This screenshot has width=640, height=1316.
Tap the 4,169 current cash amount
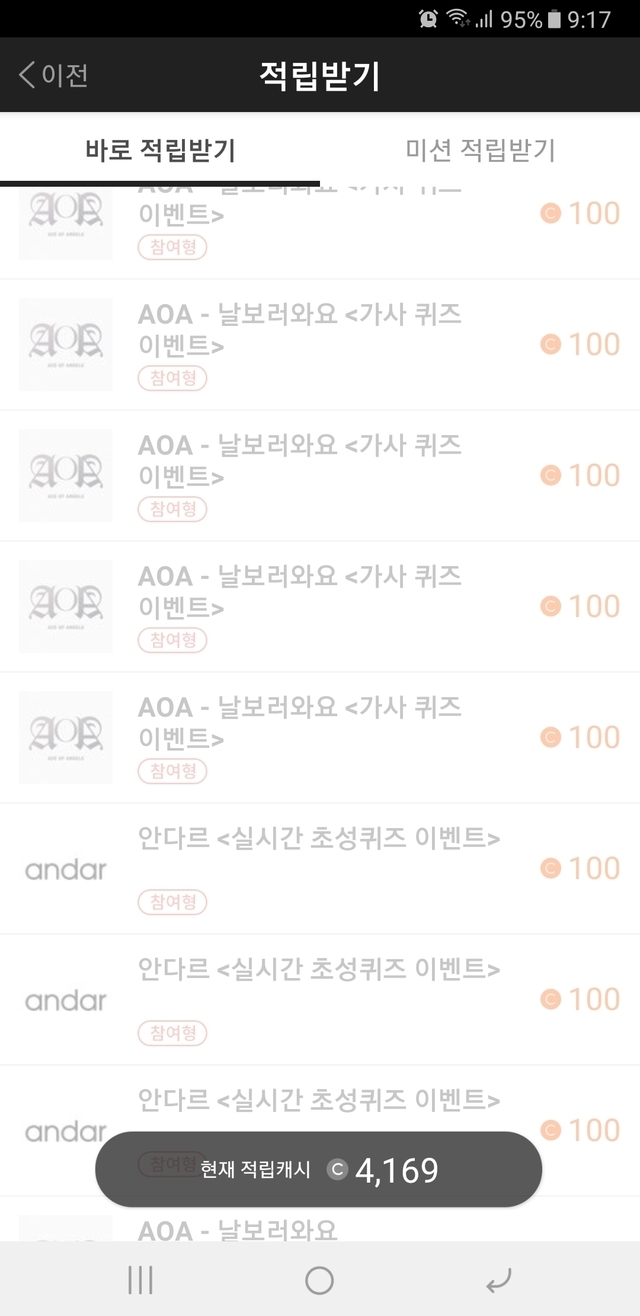397,1169
